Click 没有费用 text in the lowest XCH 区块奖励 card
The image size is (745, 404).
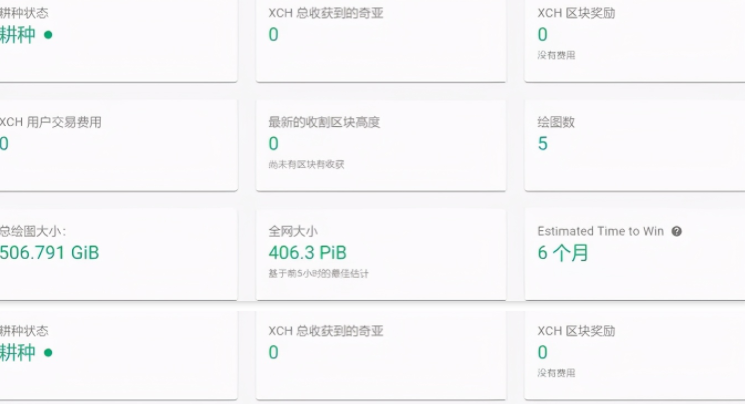[x=556, y=372]
